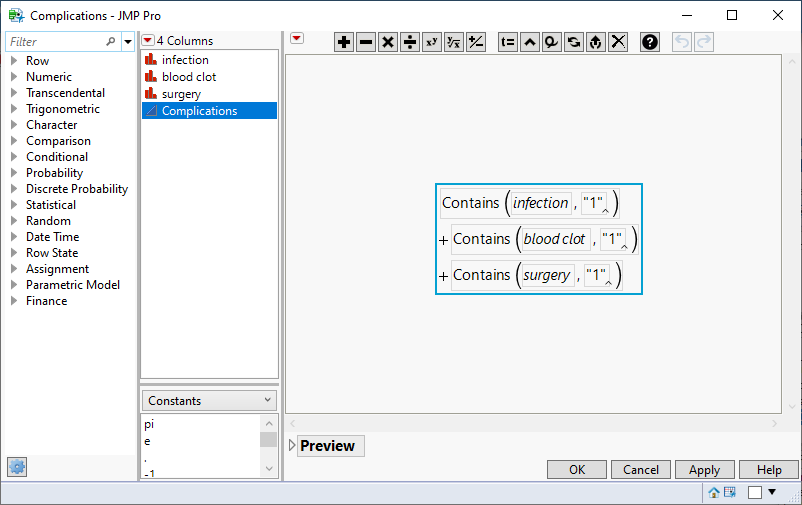802x505 pixels.
Task: Click the gear icon below the function list
Action: (x=17, y=467)
